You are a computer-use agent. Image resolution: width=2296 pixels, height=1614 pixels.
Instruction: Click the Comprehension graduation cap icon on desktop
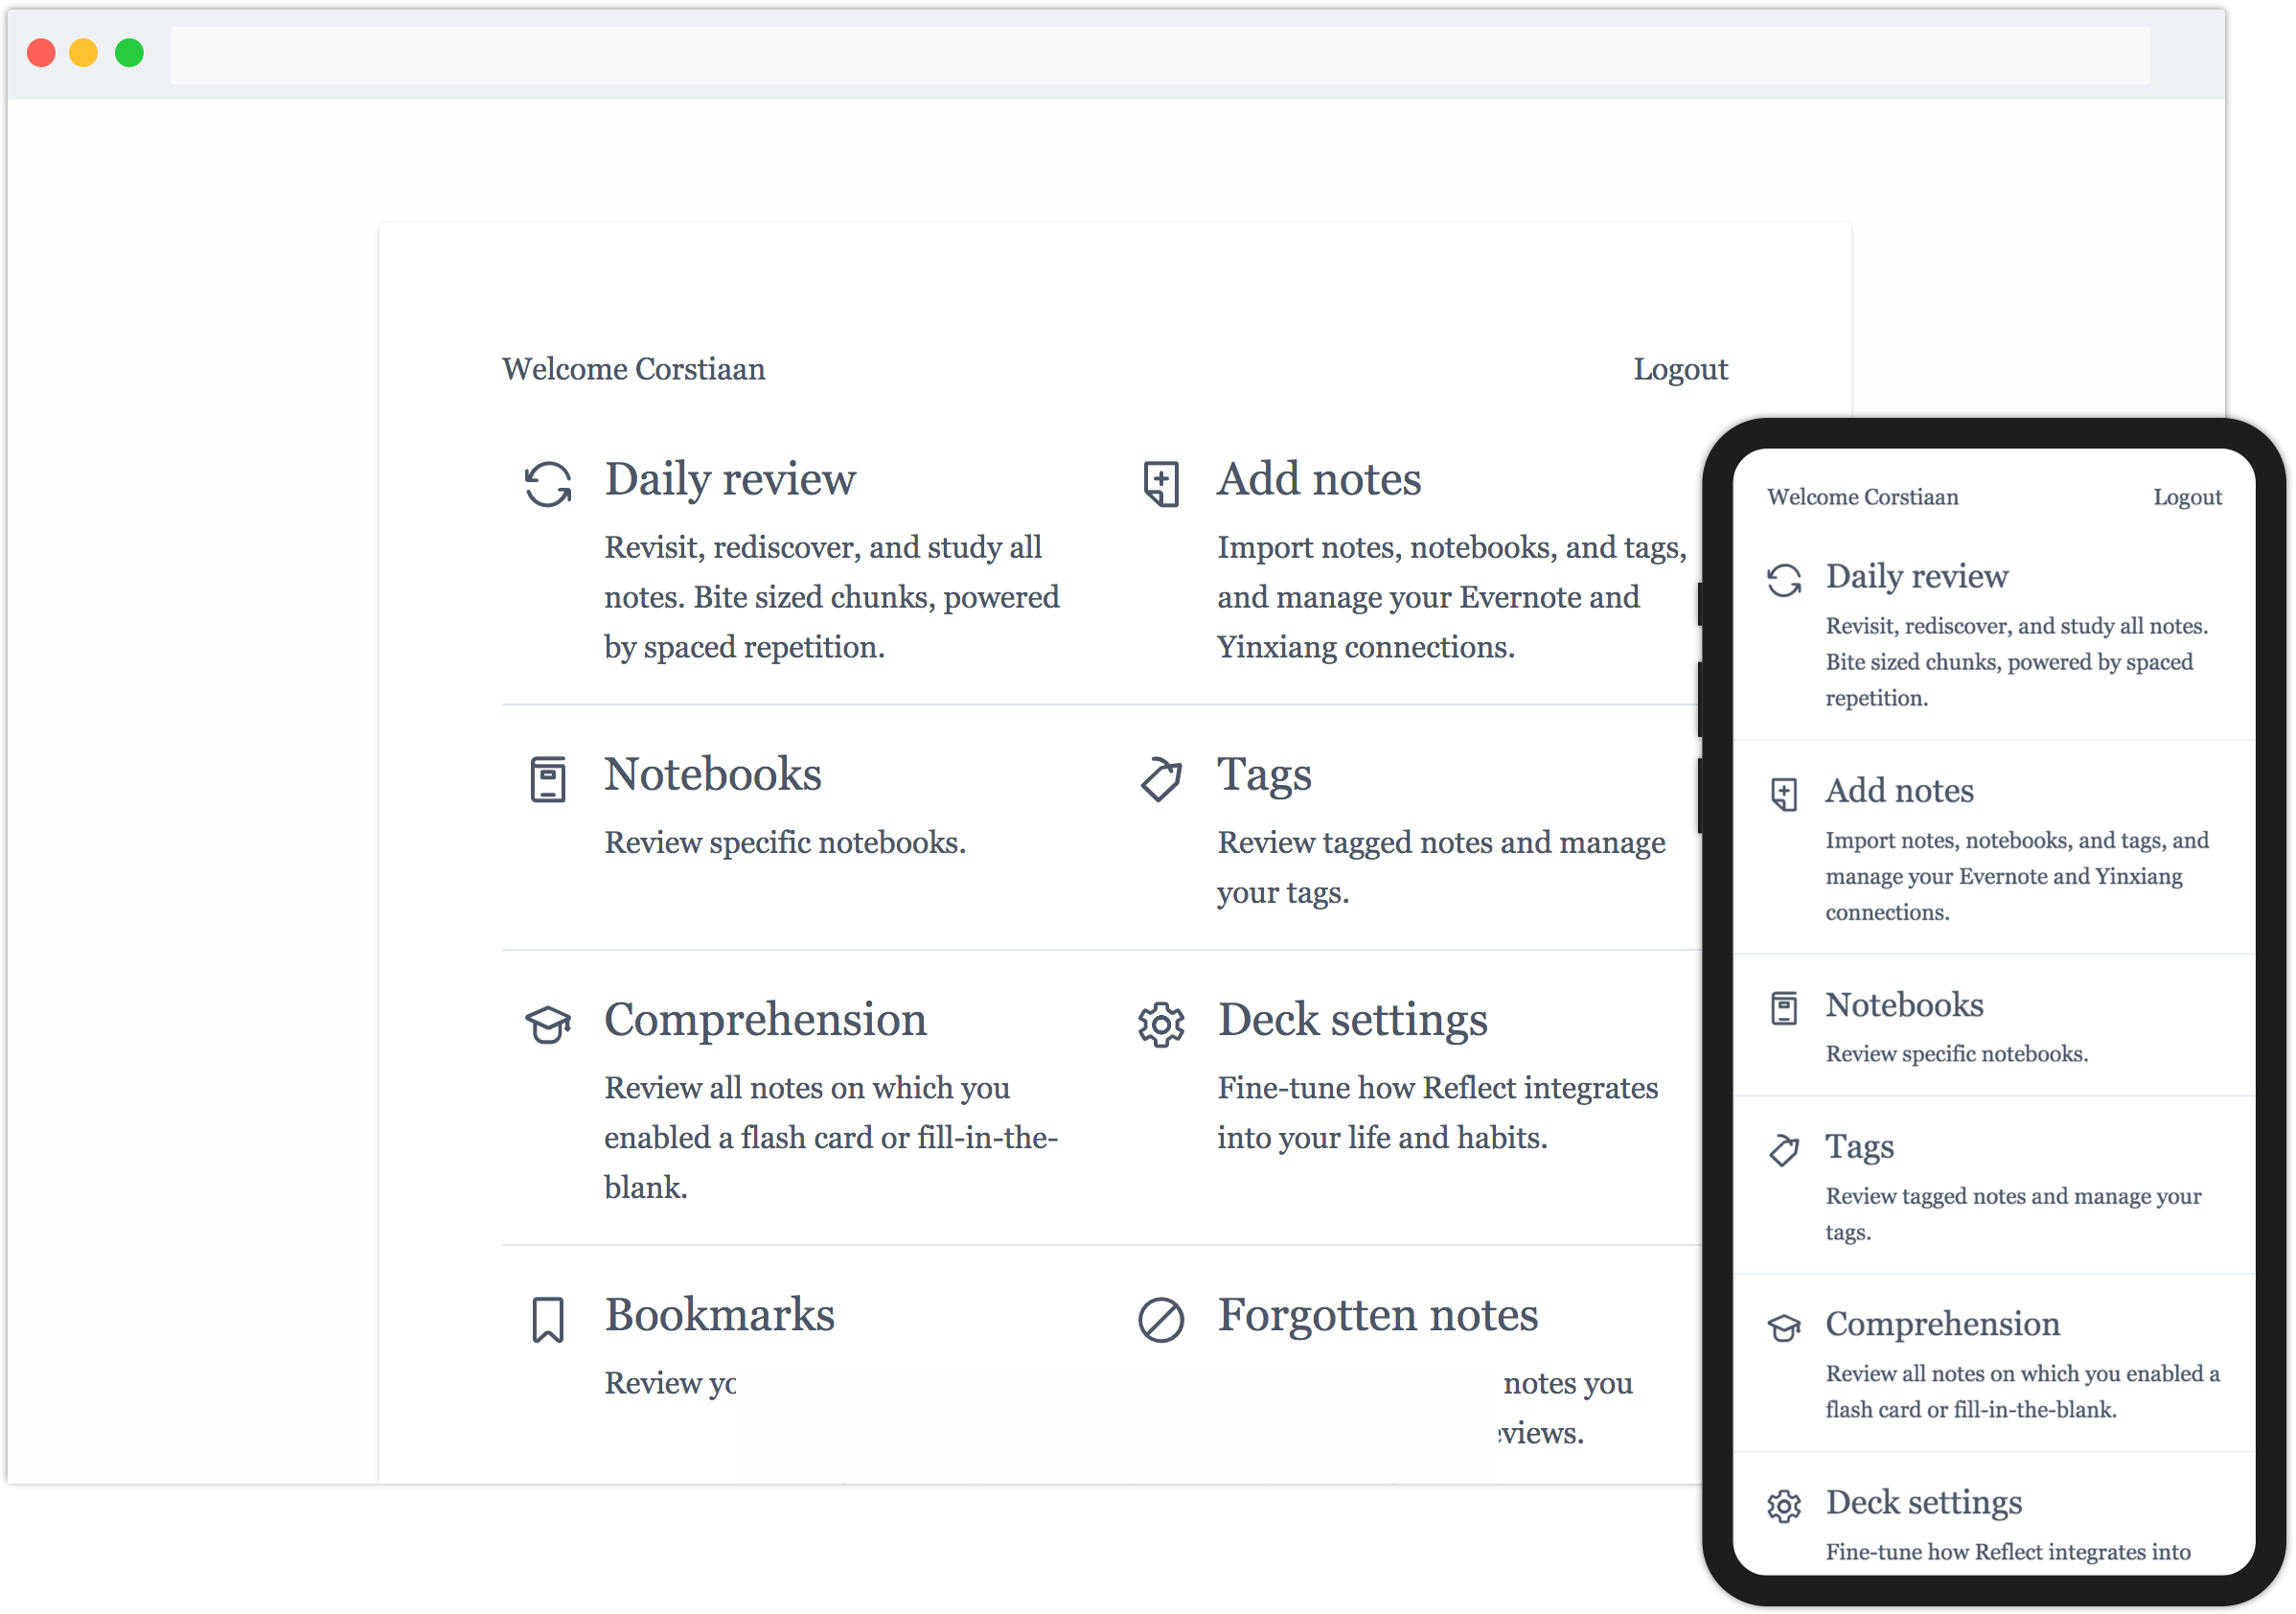(x=548, y=1024)
